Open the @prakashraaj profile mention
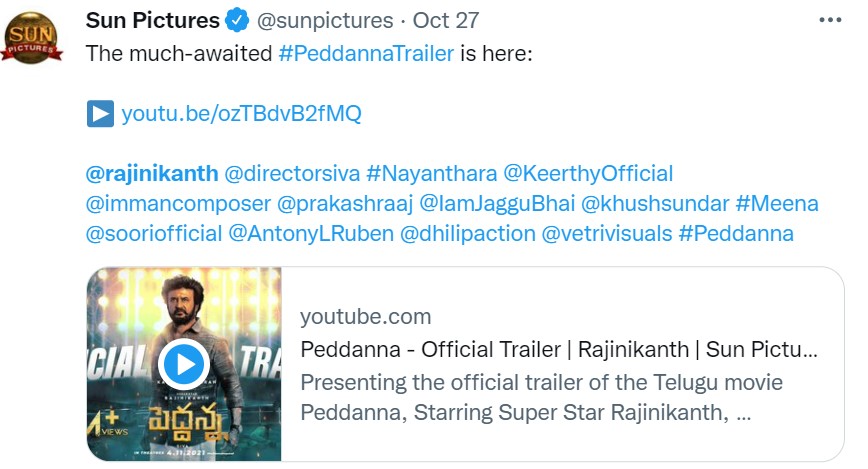Screen dimensions: 868x469 pyautogui.click(x=344, y=204)
